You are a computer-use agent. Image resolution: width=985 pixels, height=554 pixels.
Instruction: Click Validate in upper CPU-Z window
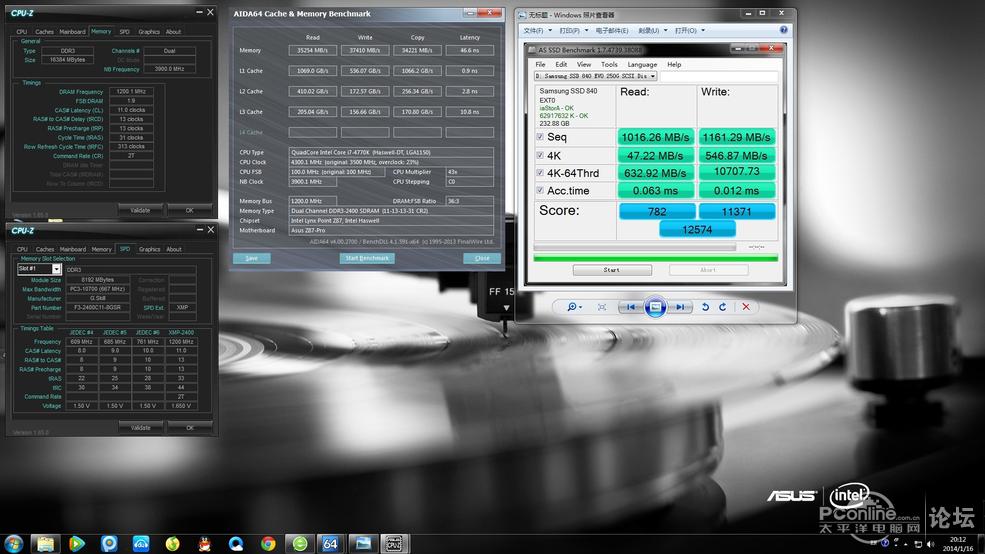click(x=140, y=210)
